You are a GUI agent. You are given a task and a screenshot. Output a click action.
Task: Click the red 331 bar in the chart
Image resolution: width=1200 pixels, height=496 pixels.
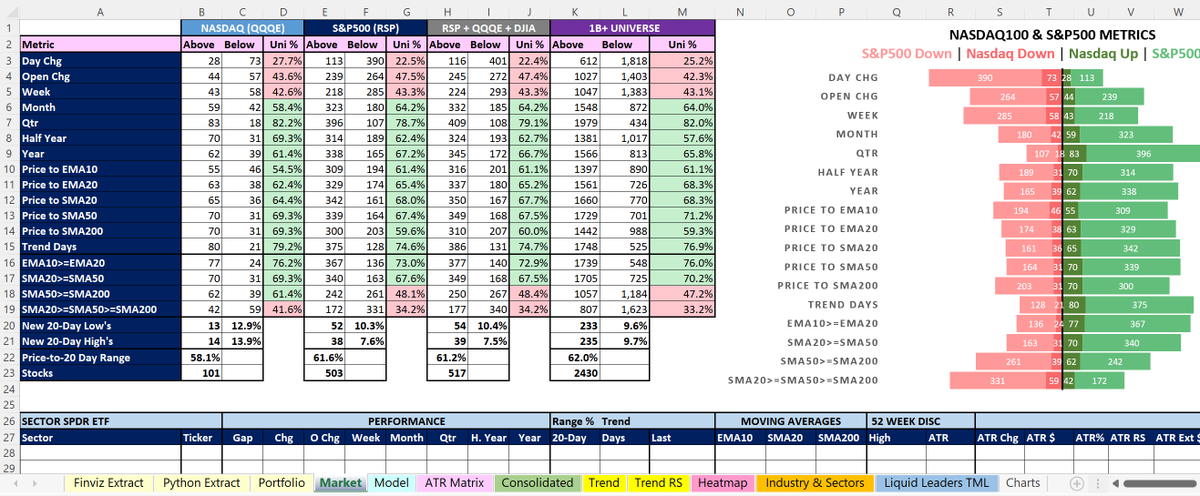coord(996,381)
